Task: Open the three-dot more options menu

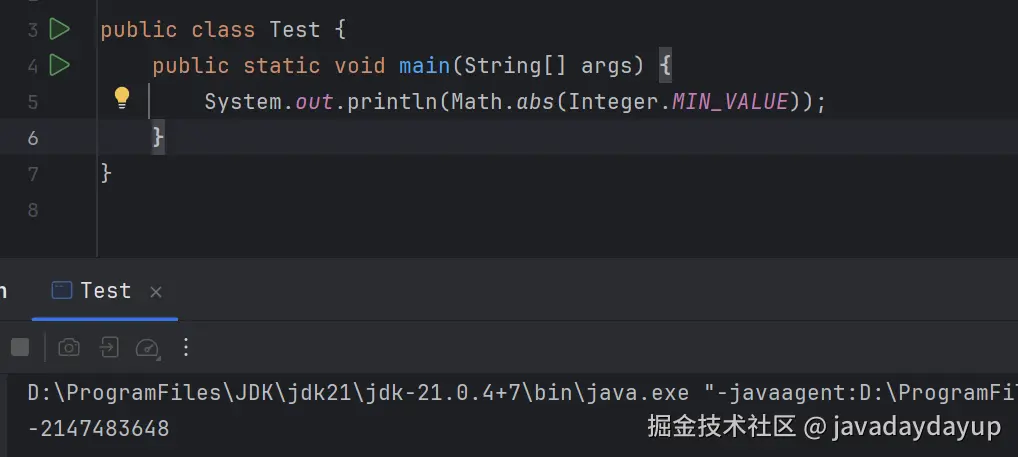Action: pos(186,347)
